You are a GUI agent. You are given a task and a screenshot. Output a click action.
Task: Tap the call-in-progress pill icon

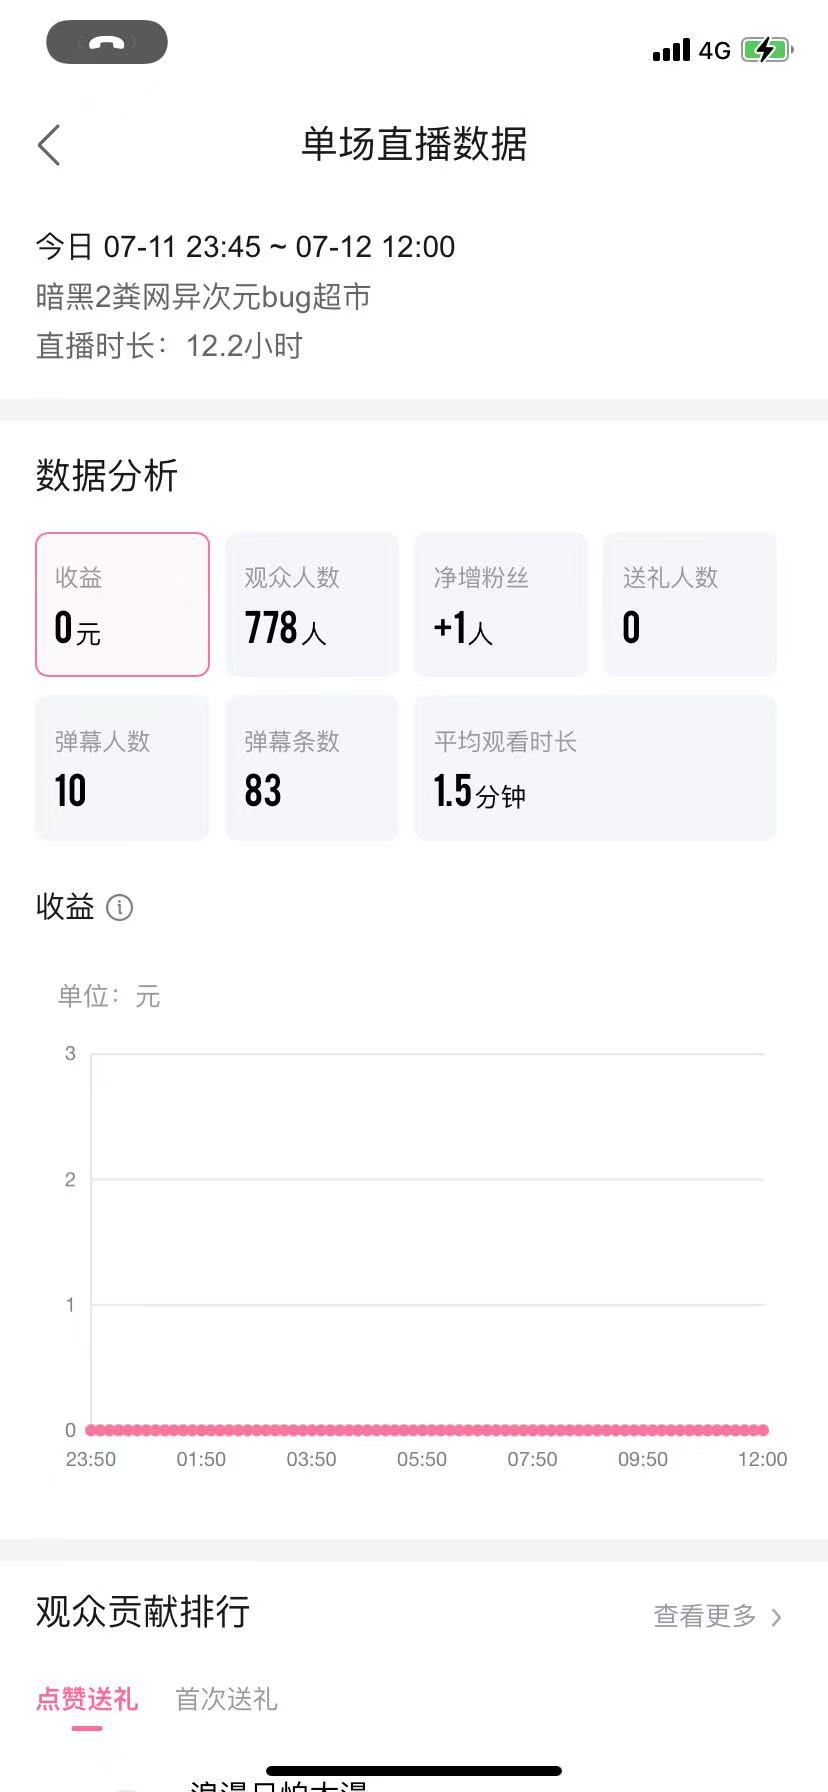click(107, 42)
